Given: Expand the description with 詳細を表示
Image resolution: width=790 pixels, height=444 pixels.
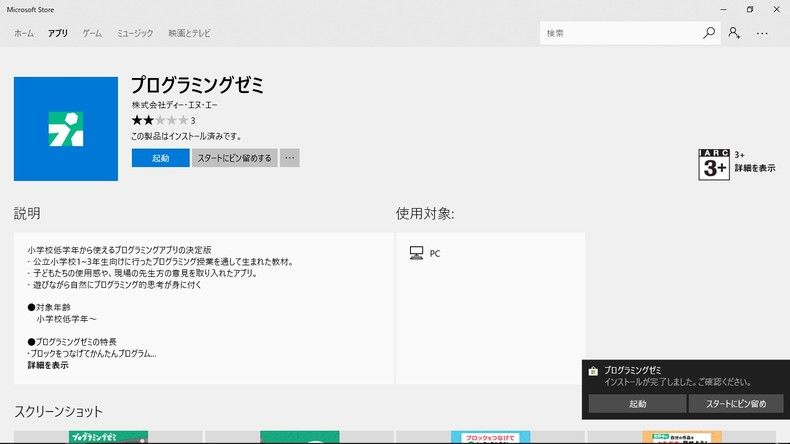Looking at the screenshot, I should pyautogui.click(x=48, y=365).
